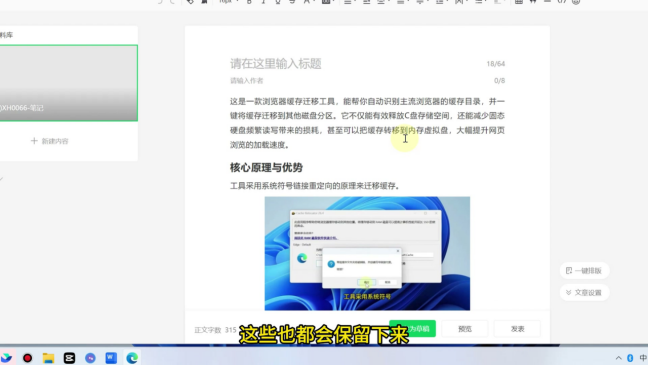The width and height of the screenshot is (648, 365).
Task: Click the 一键排版 one-click layout button
Action: pos(584,270)
